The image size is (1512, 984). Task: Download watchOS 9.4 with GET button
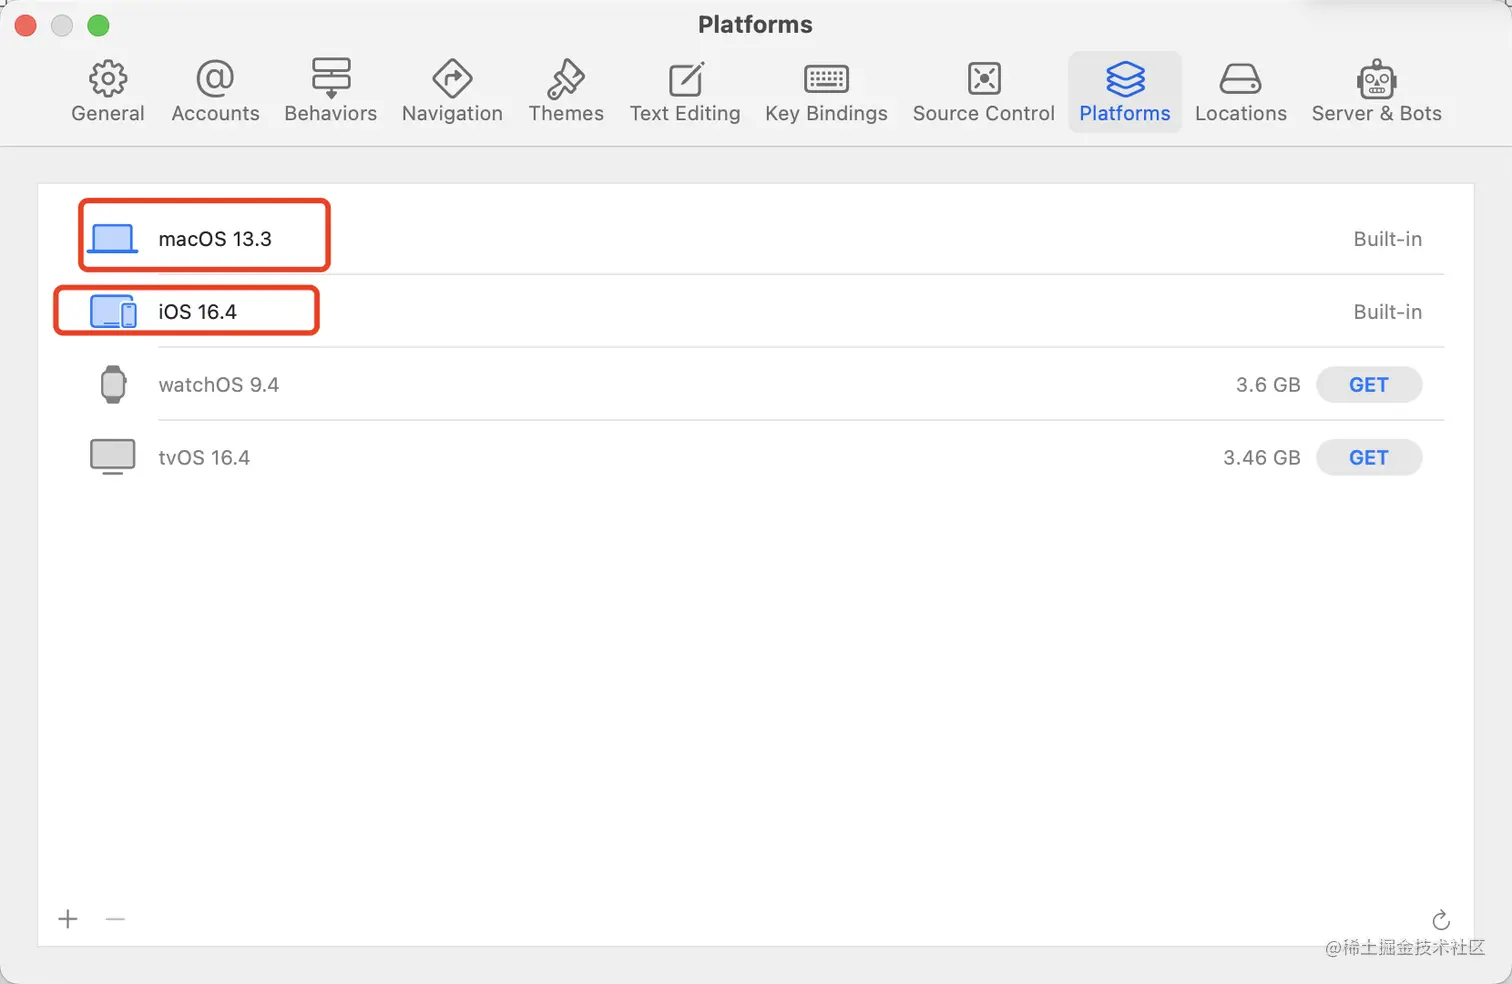pos(1369,385)
